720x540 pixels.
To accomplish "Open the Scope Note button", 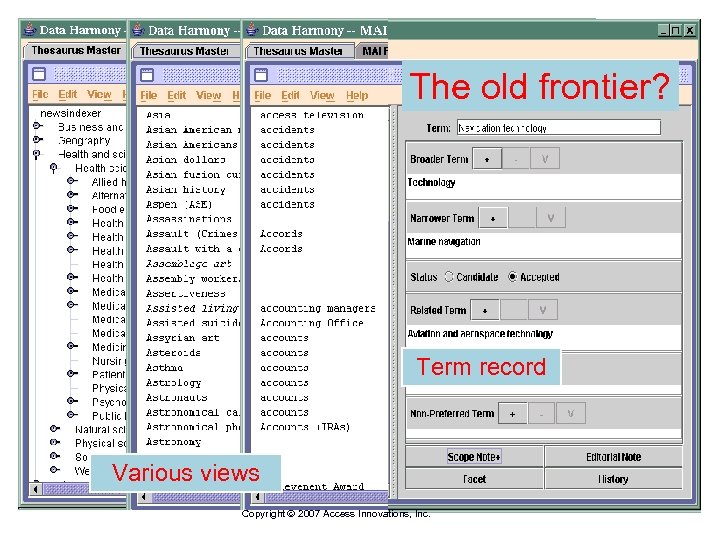I will tap(474, 457).
